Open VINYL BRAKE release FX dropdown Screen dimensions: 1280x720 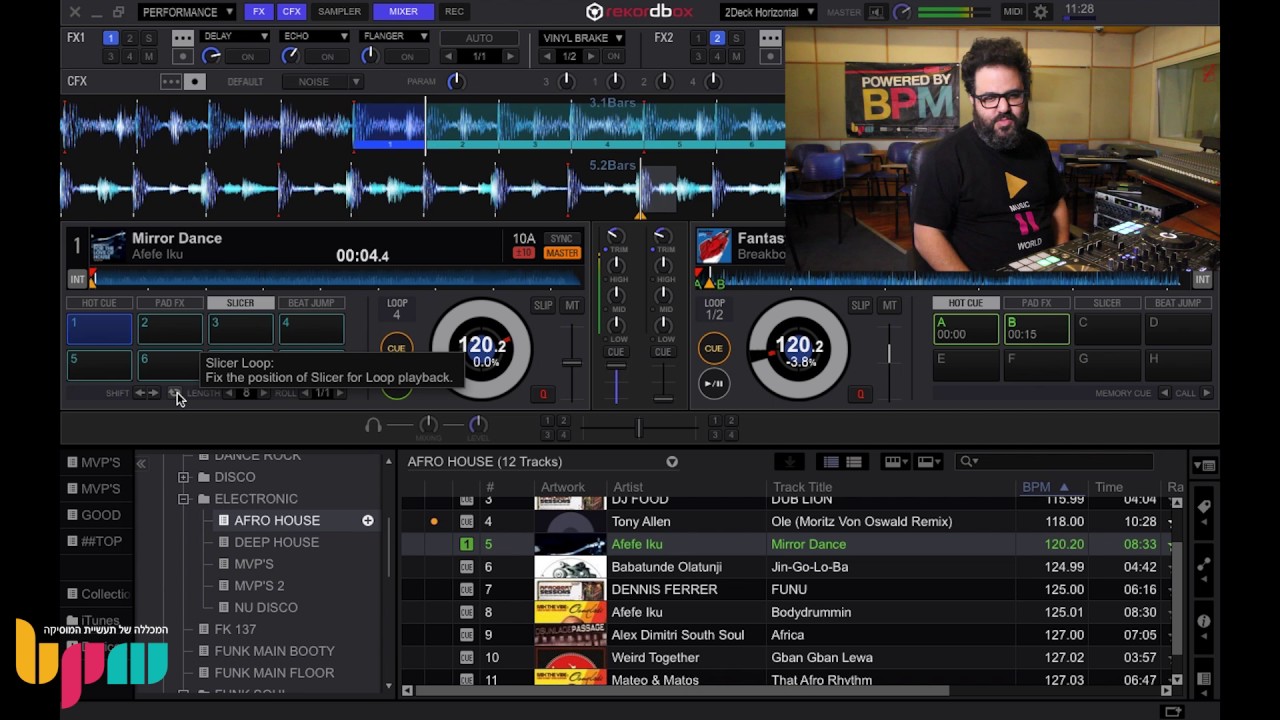point(582,38)
